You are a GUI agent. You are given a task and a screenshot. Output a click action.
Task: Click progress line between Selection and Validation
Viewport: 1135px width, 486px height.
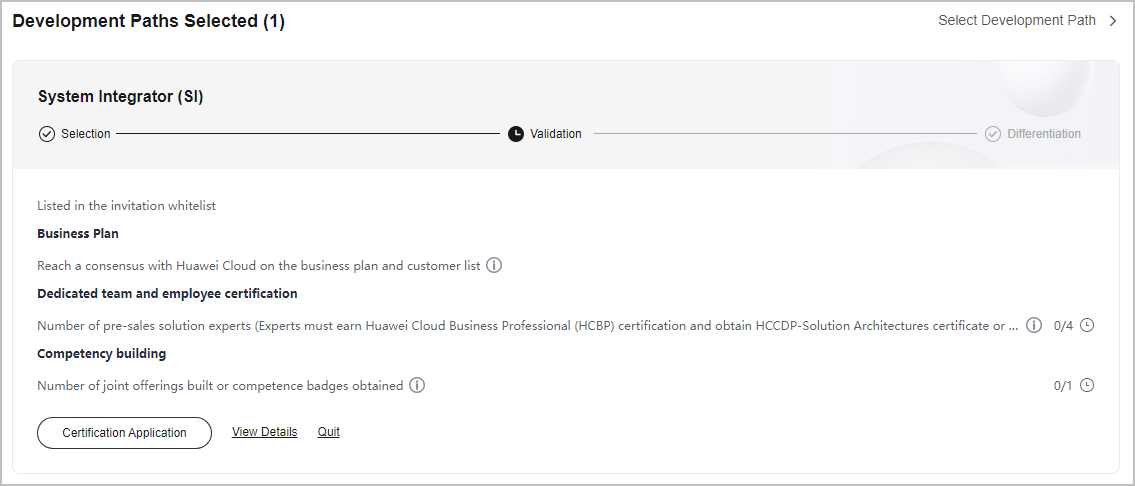308,134
